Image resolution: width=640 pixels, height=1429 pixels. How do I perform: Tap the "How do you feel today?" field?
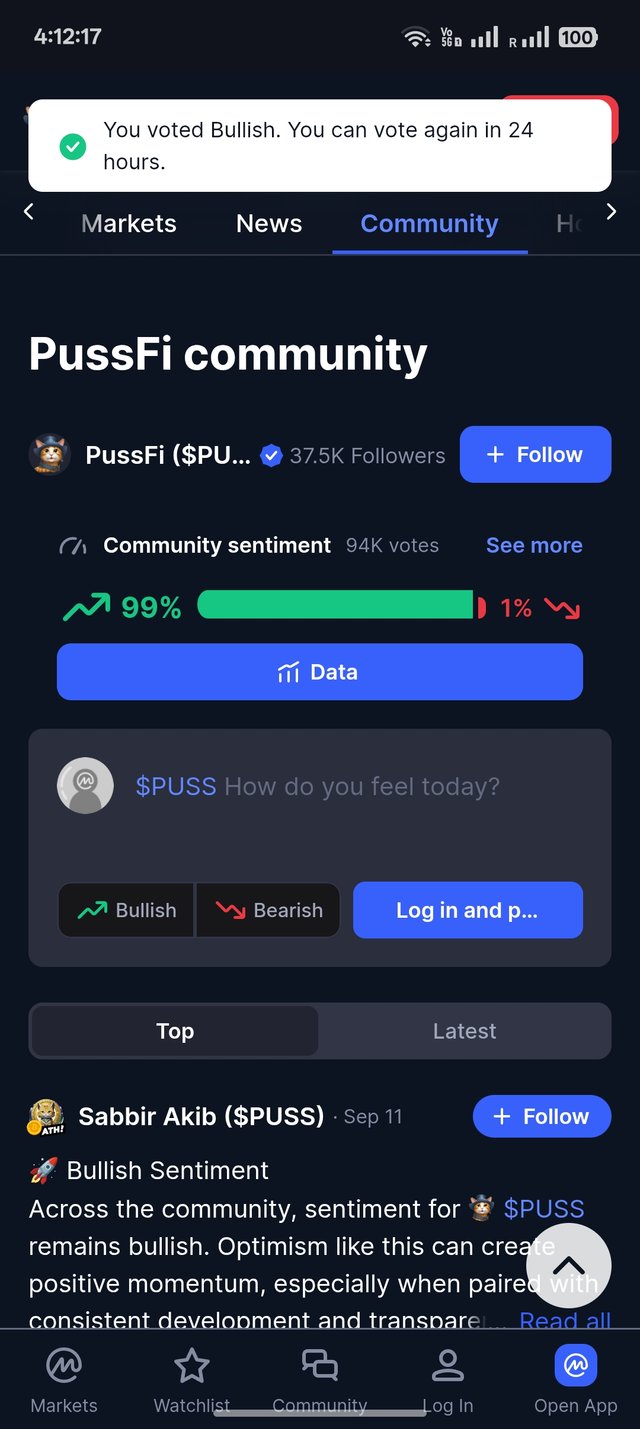click(x=360, y=787)
